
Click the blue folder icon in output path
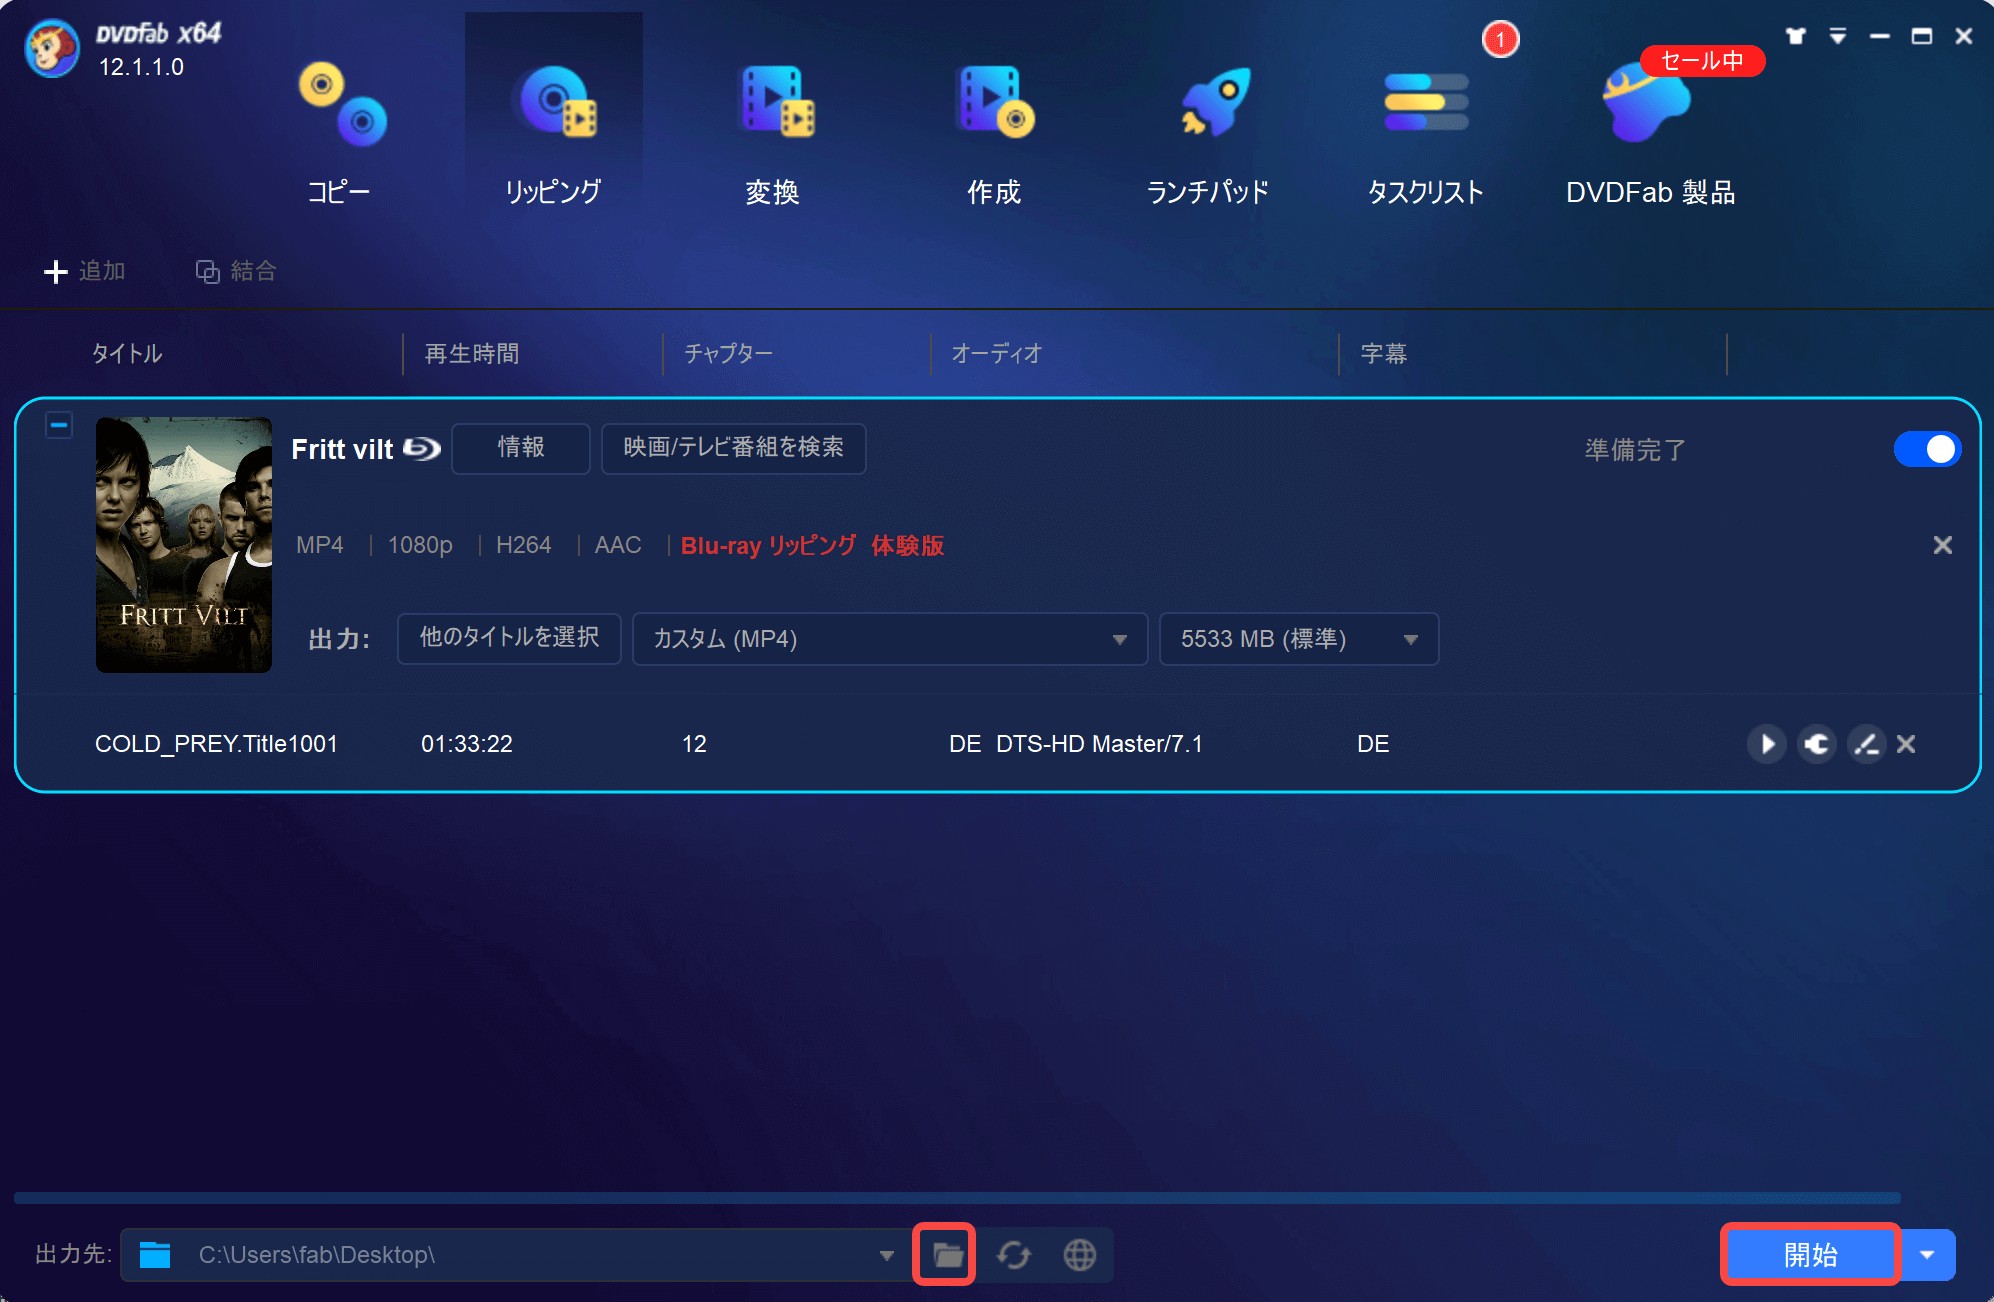(155, 1255)
